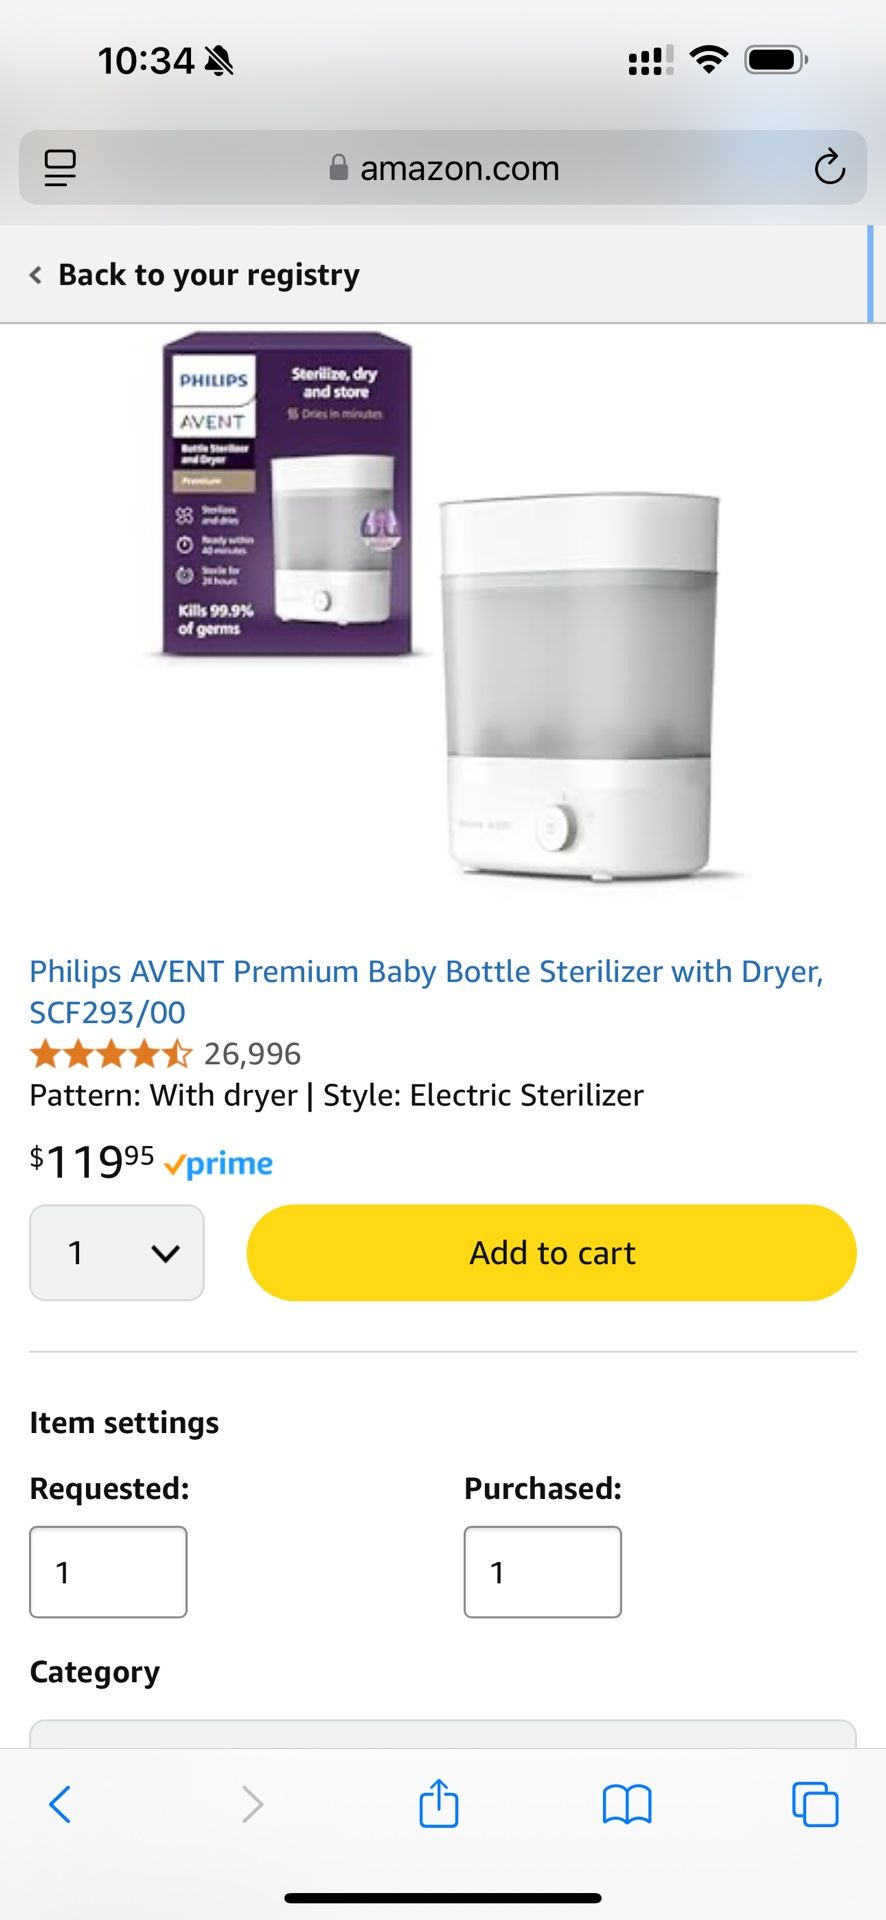Tap the back chevron beside registry link
This screenshot has height=1920, width=886.
[x=36, y=275]
